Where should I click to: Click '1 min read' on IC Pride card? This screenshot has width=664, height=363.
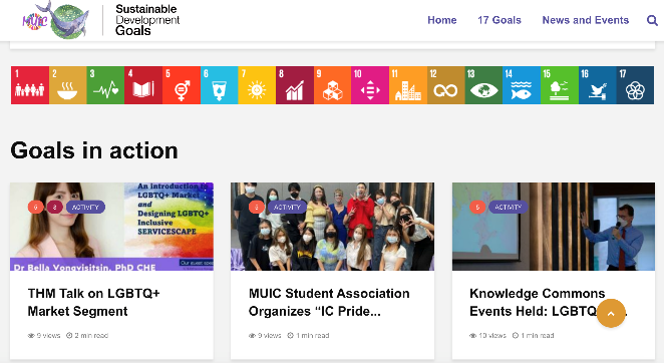coord(308,335)
